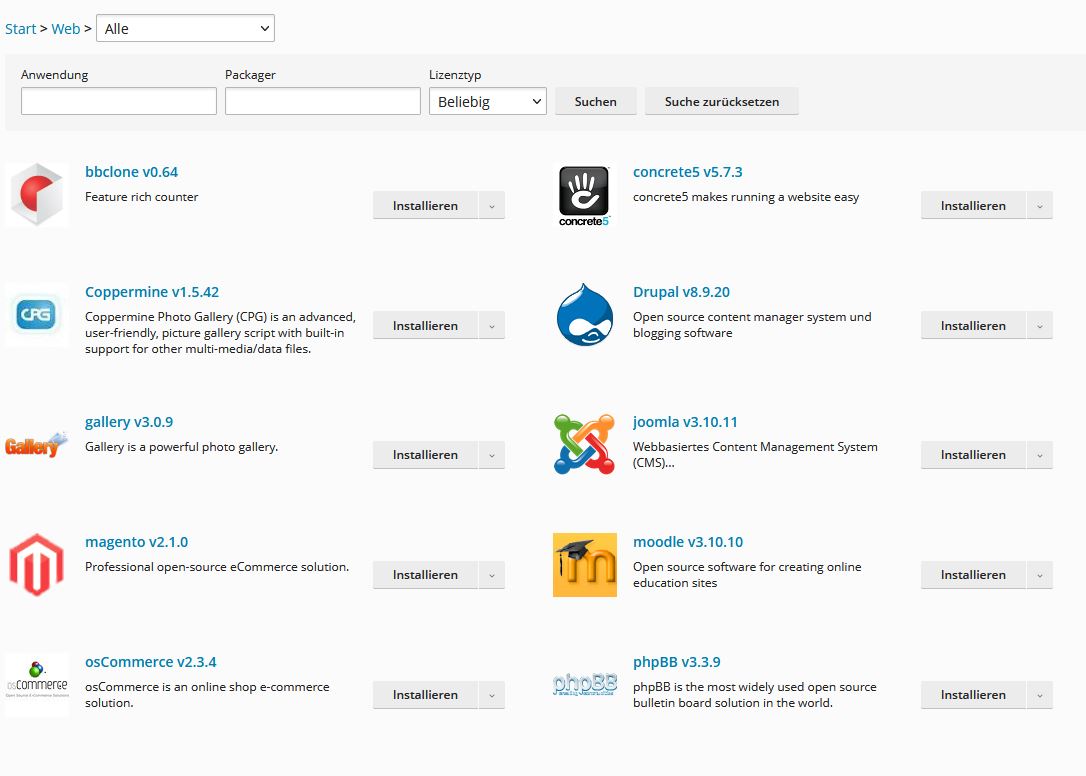Expand install options arrow for Coppermine
The width and height of the screenshot is (1086, 776).
[492, 326]
